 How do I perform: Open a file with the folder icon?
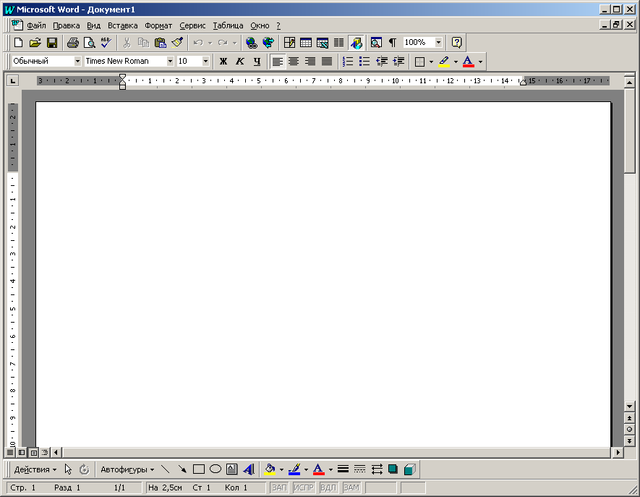[35, 42]
